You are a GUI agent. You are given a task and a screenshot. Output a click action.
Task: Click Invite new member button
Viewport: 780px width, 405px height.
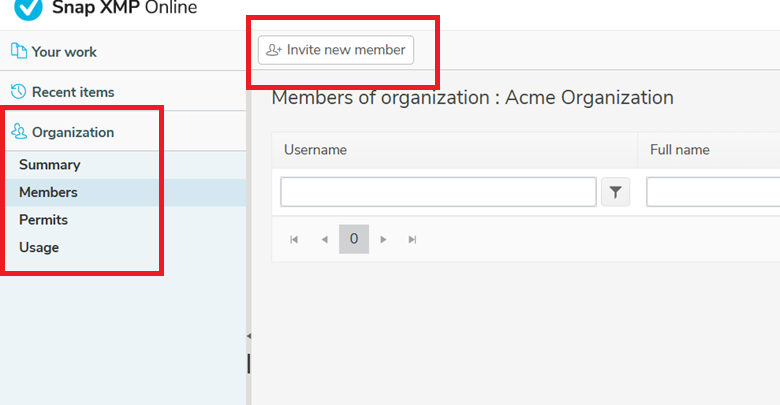point(336,50)
